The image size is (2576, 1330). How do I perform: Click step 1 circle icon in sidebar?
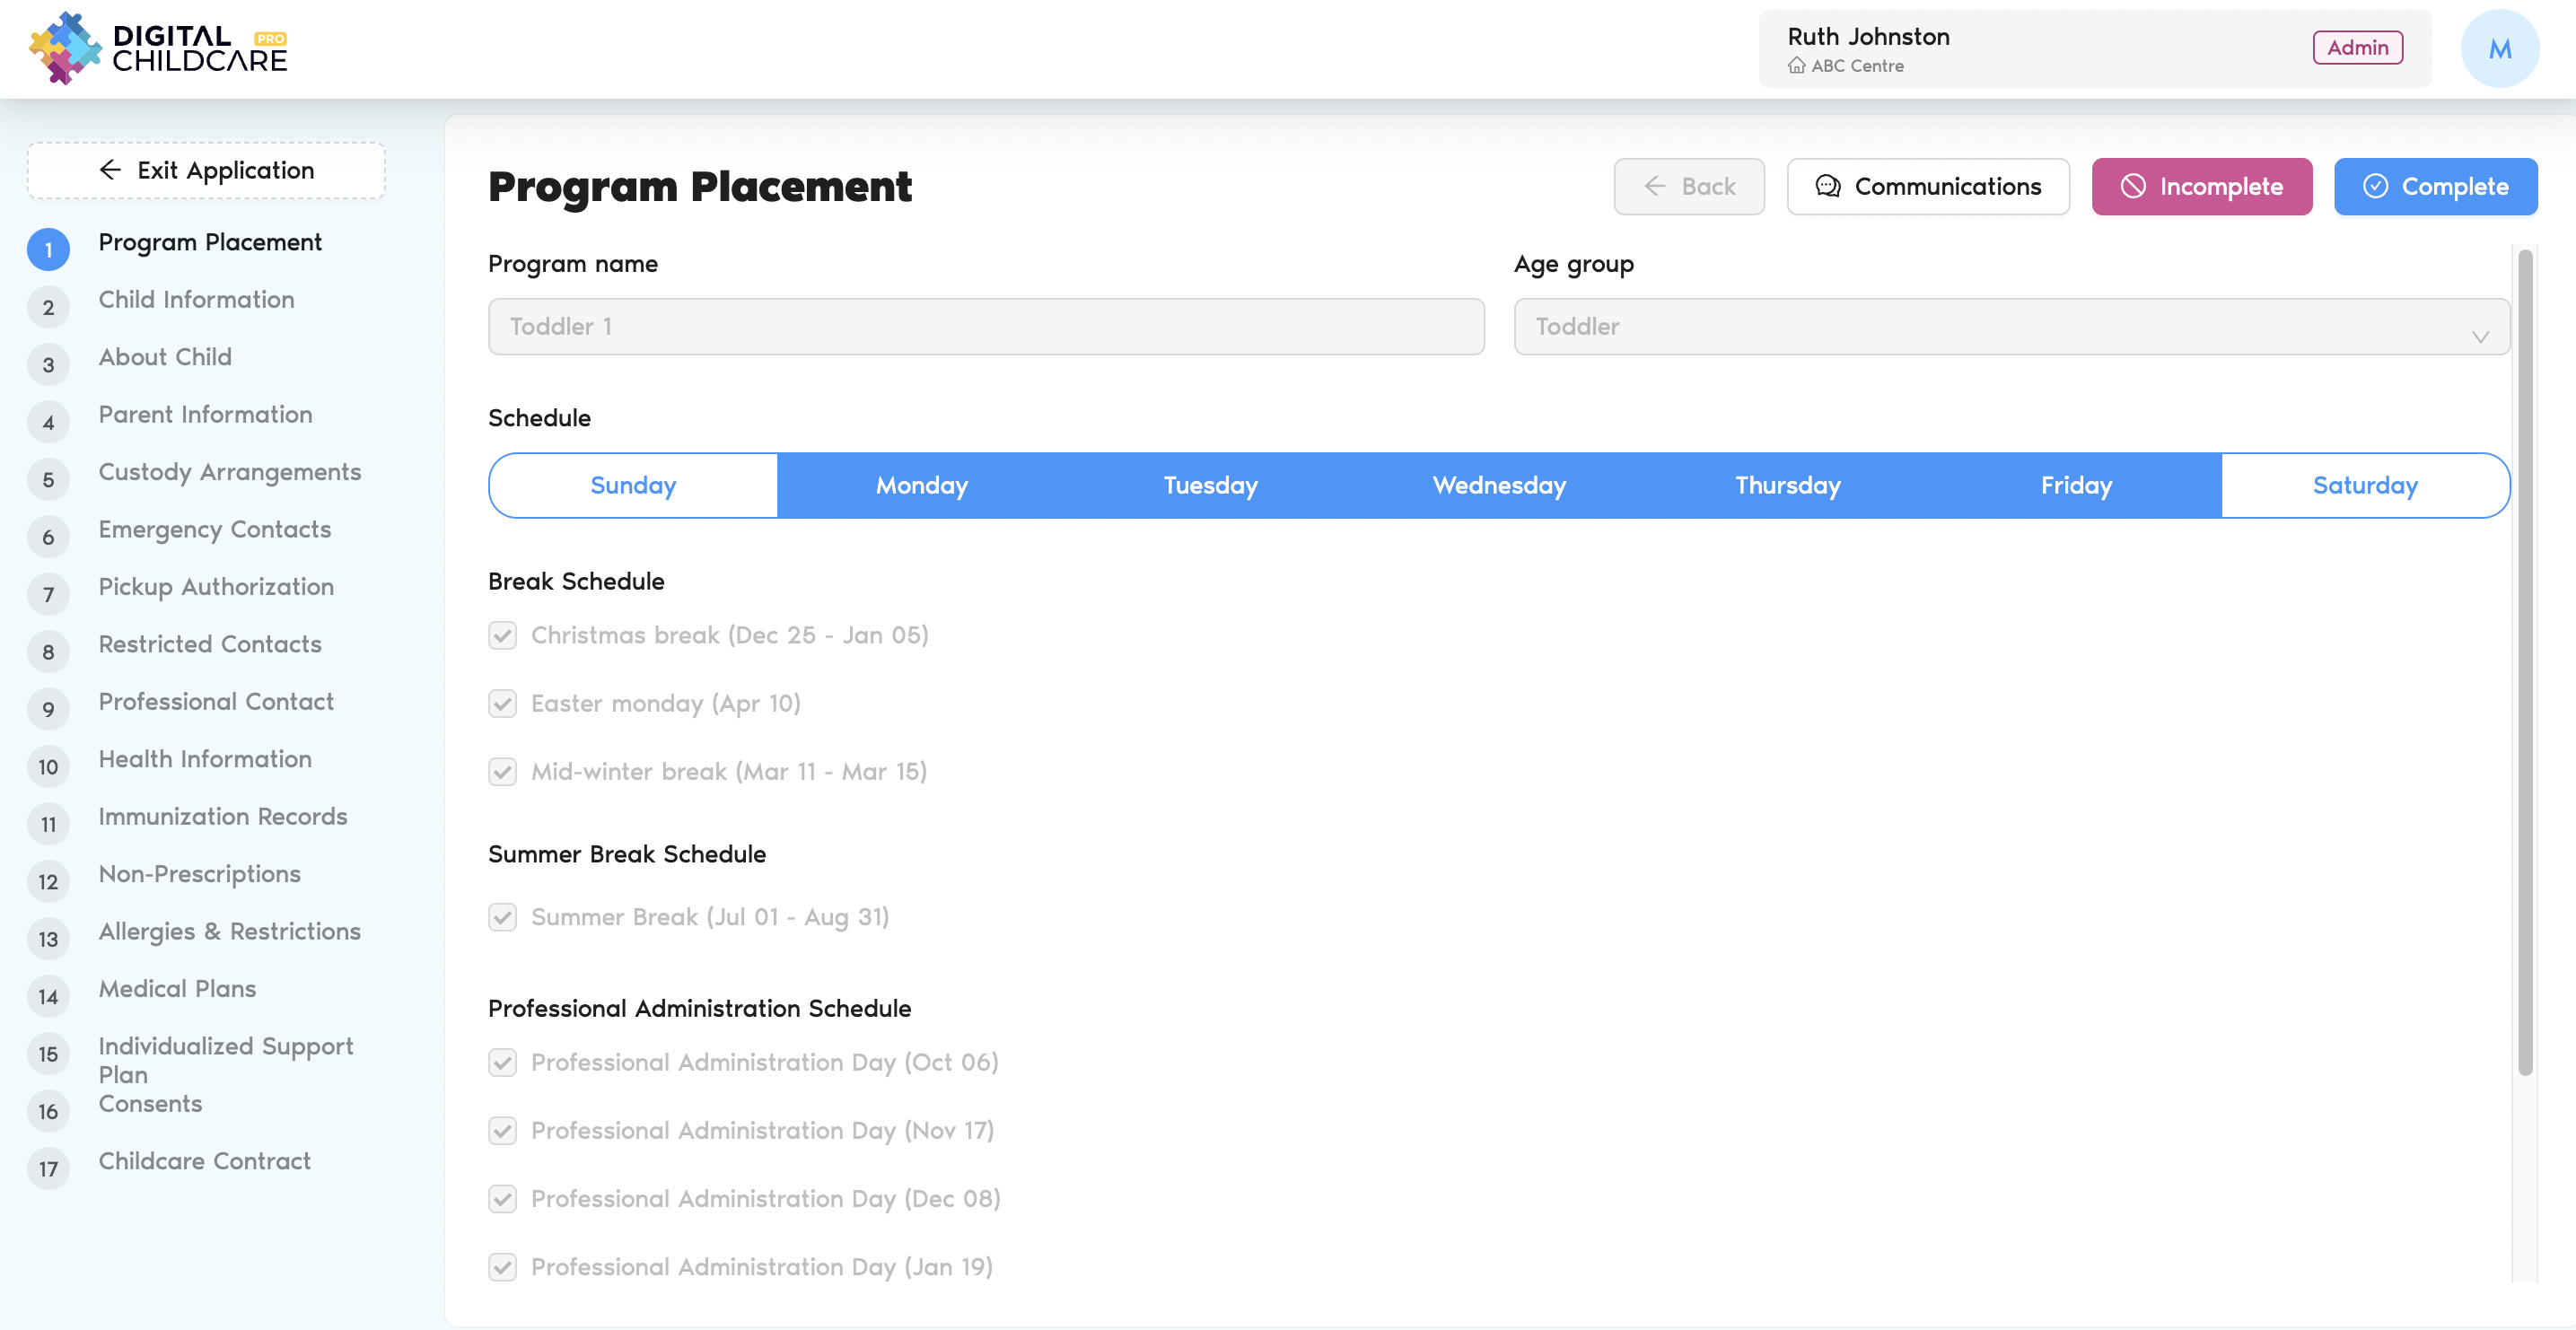point(48,250)
